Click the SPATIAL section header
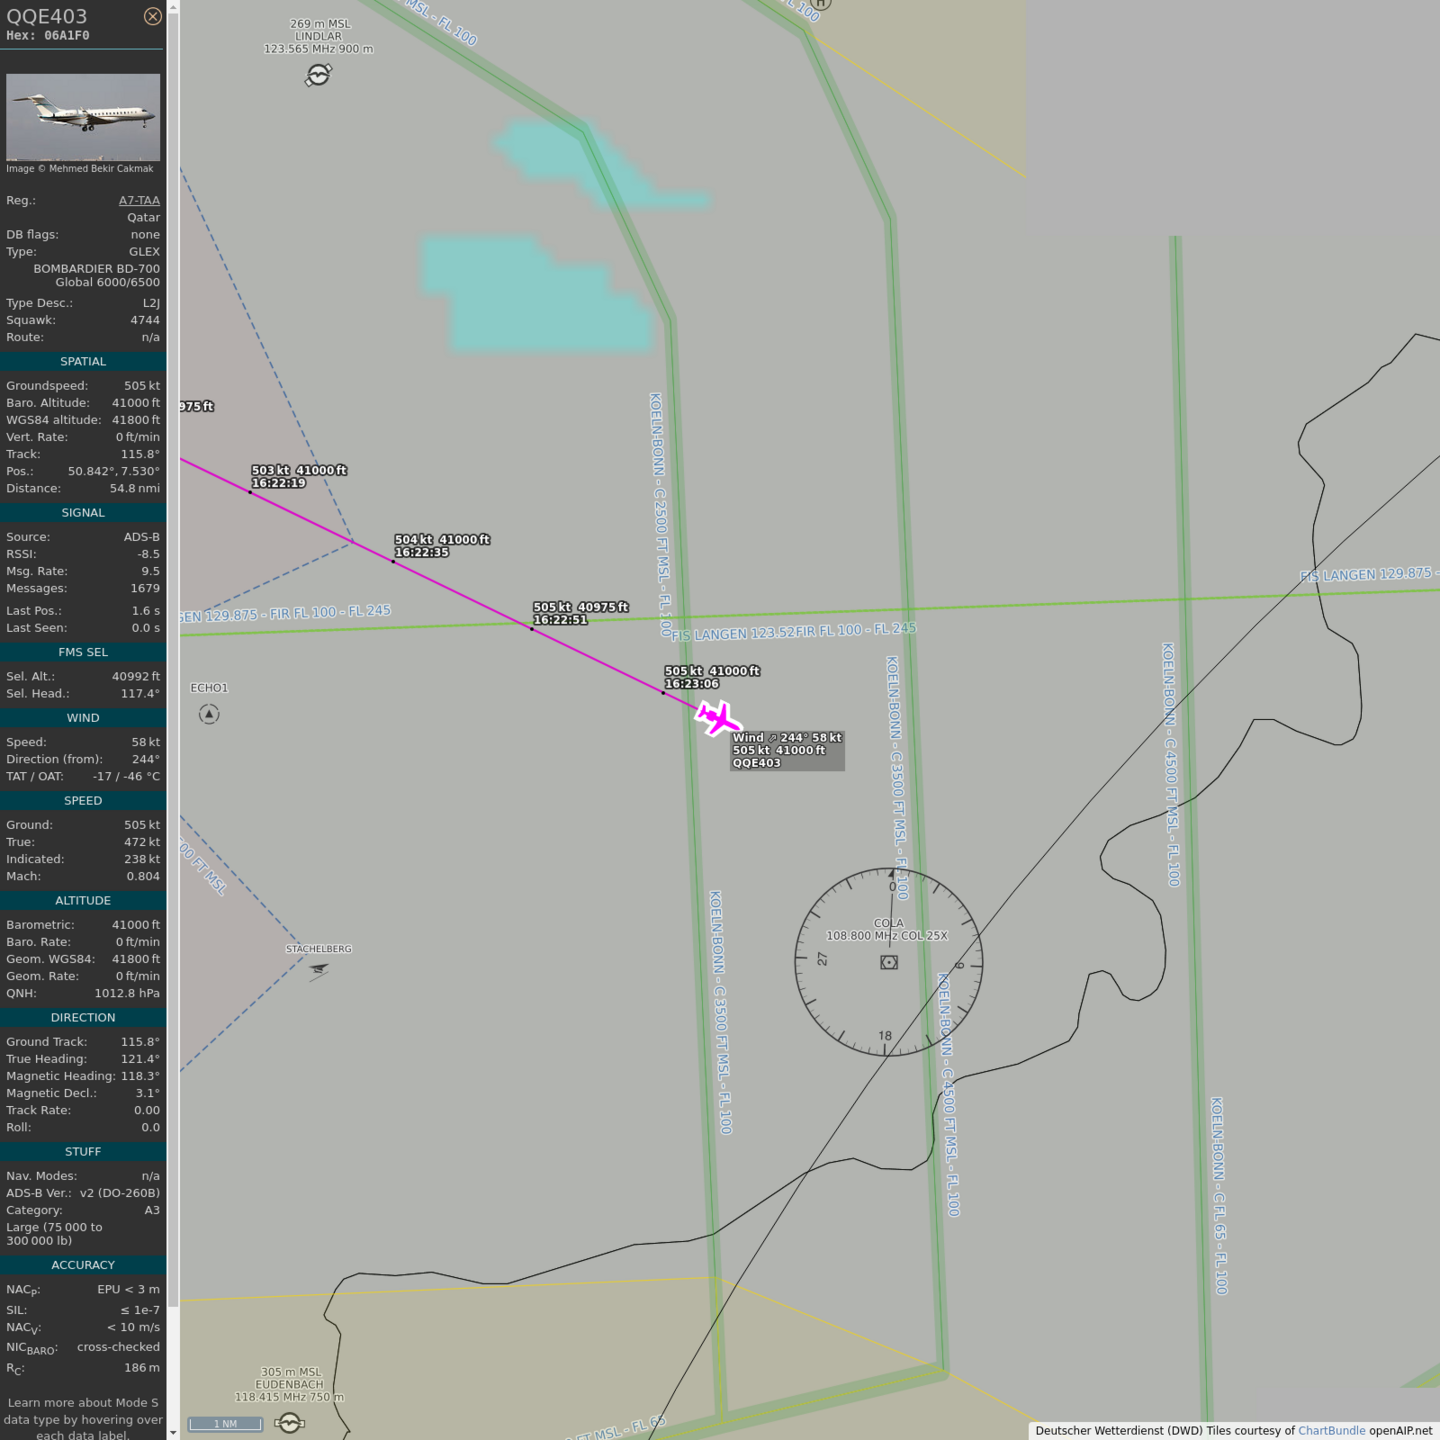This screenshot has width=1440, height=1440. pyautogui.click(x=83, y=362)
